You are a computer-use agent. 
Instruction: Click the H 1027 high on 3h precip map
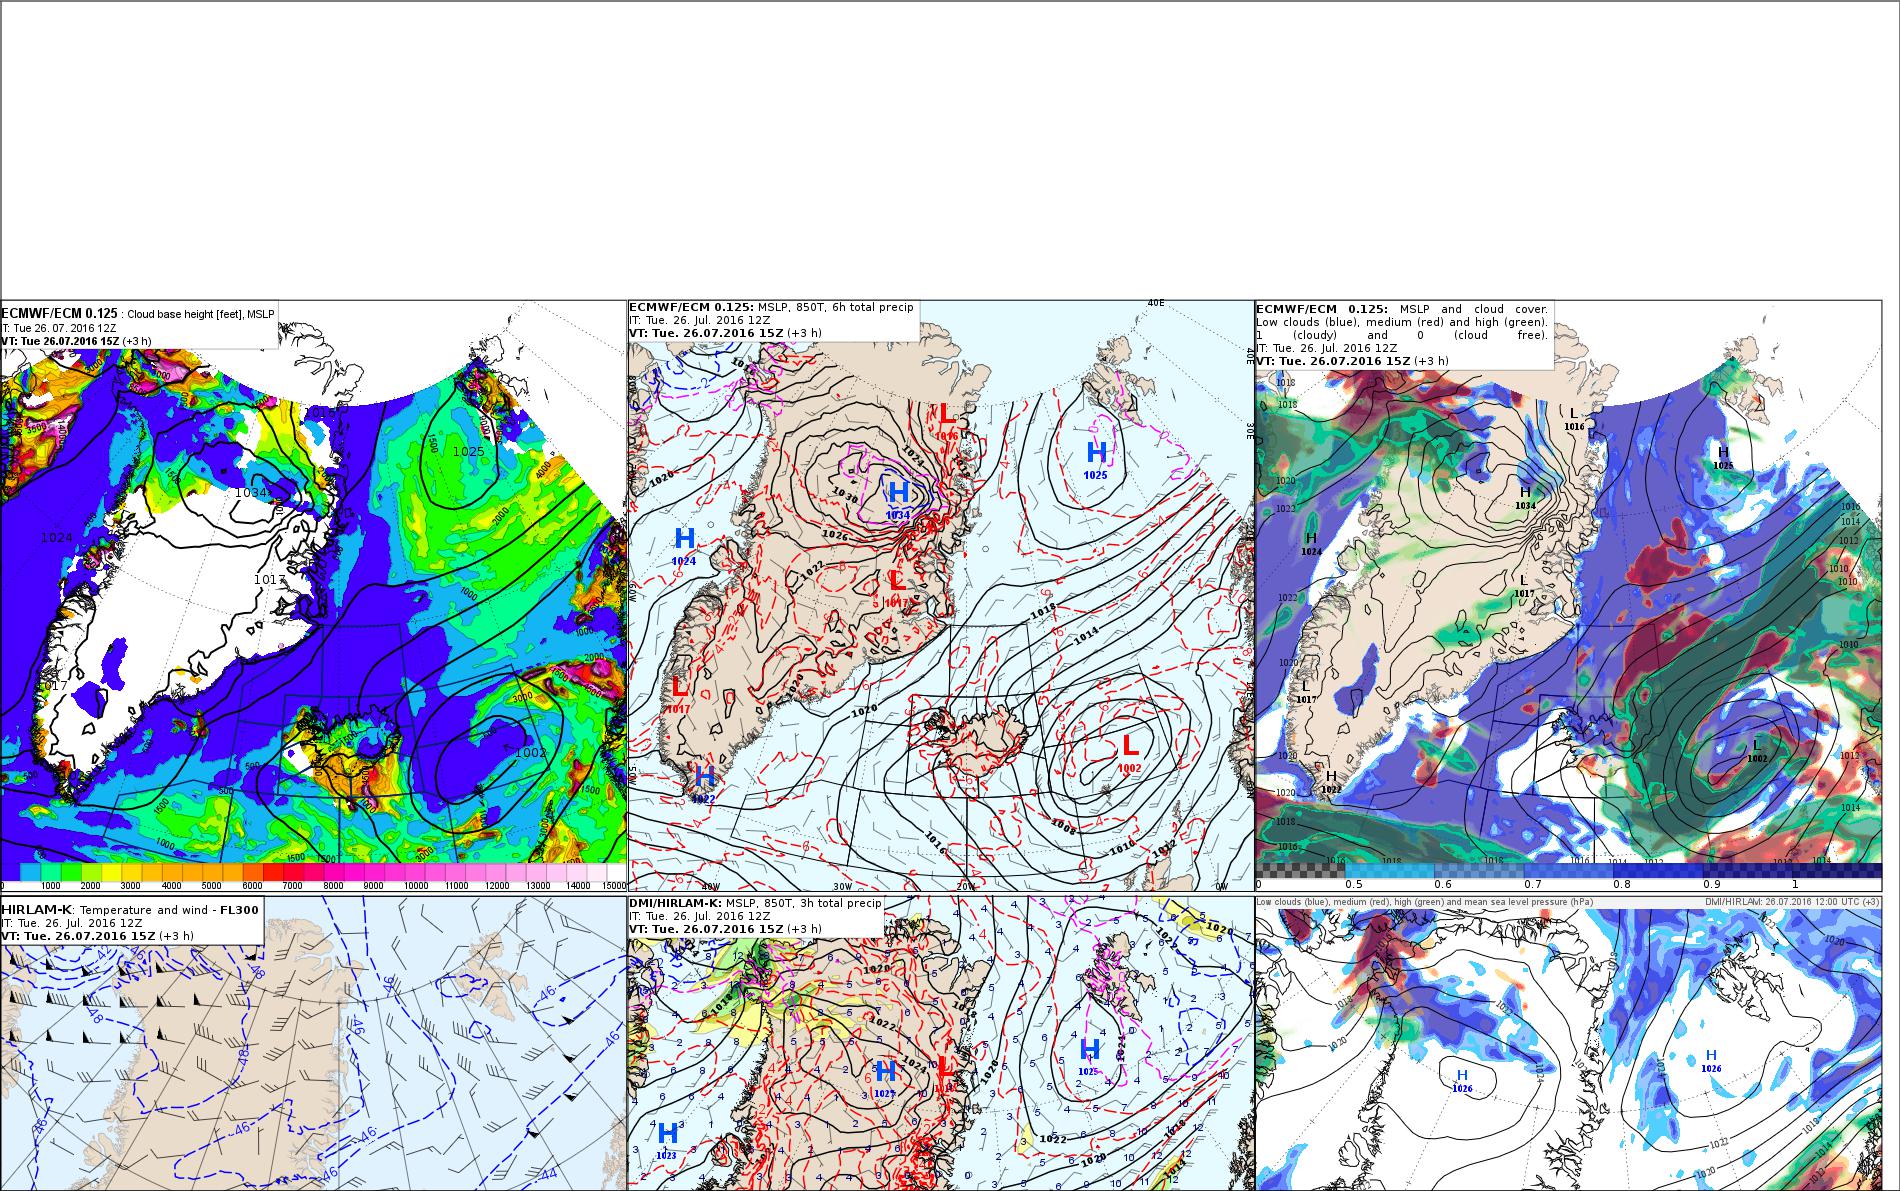tap(884, 1078)
